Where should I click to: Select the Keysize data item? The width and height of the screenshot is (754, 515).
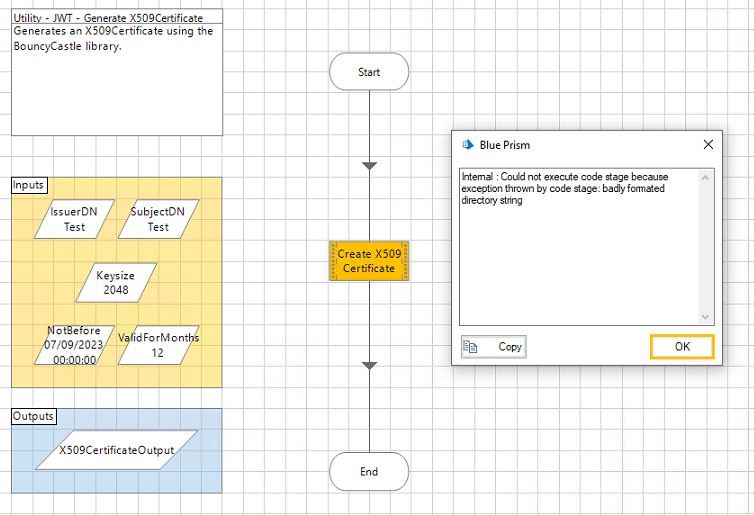point(116,282)
